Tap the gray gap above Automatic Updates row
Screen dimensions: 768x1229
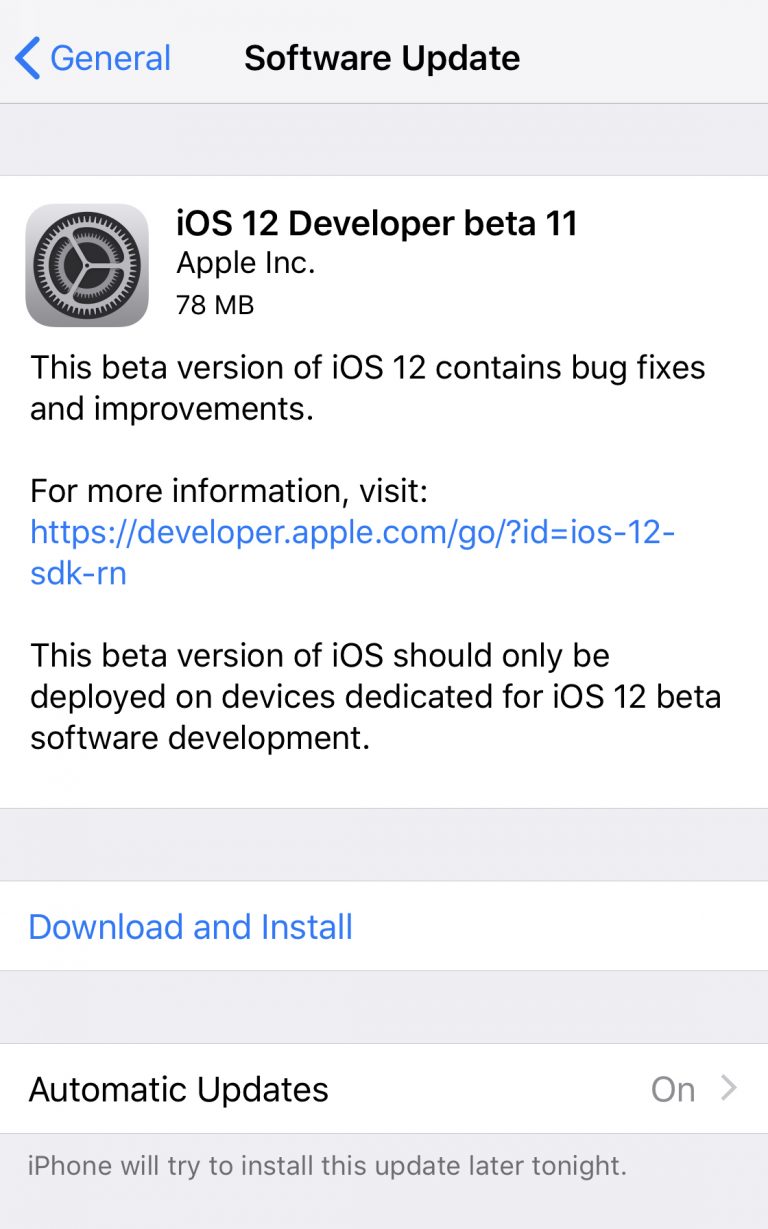(x=384, y=1007)
